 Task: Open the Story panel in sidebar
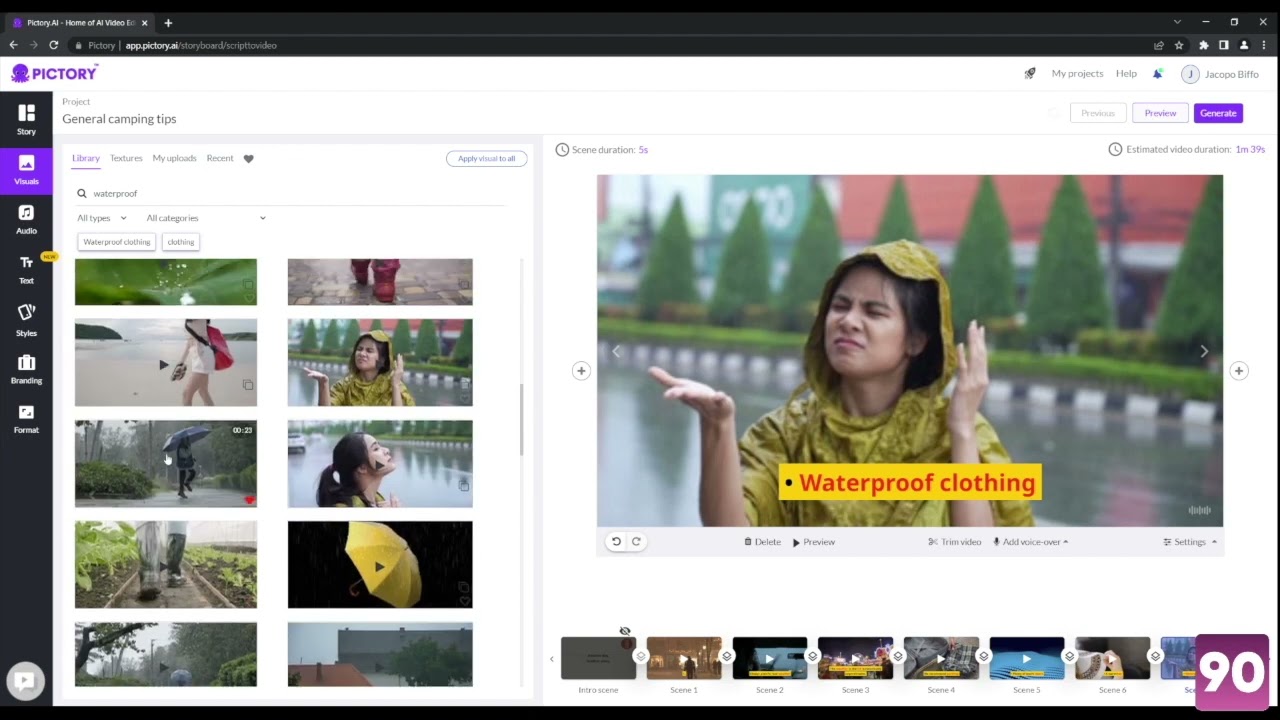26,119
